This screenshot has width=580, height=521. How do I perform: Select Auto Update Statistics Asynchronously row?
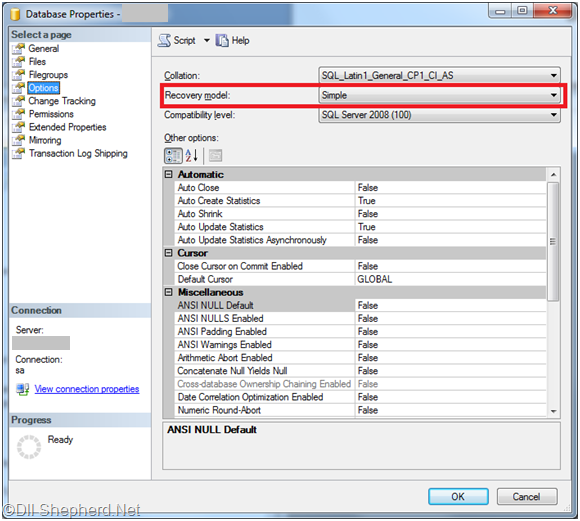pyautogui.click(x=361, y=240)
